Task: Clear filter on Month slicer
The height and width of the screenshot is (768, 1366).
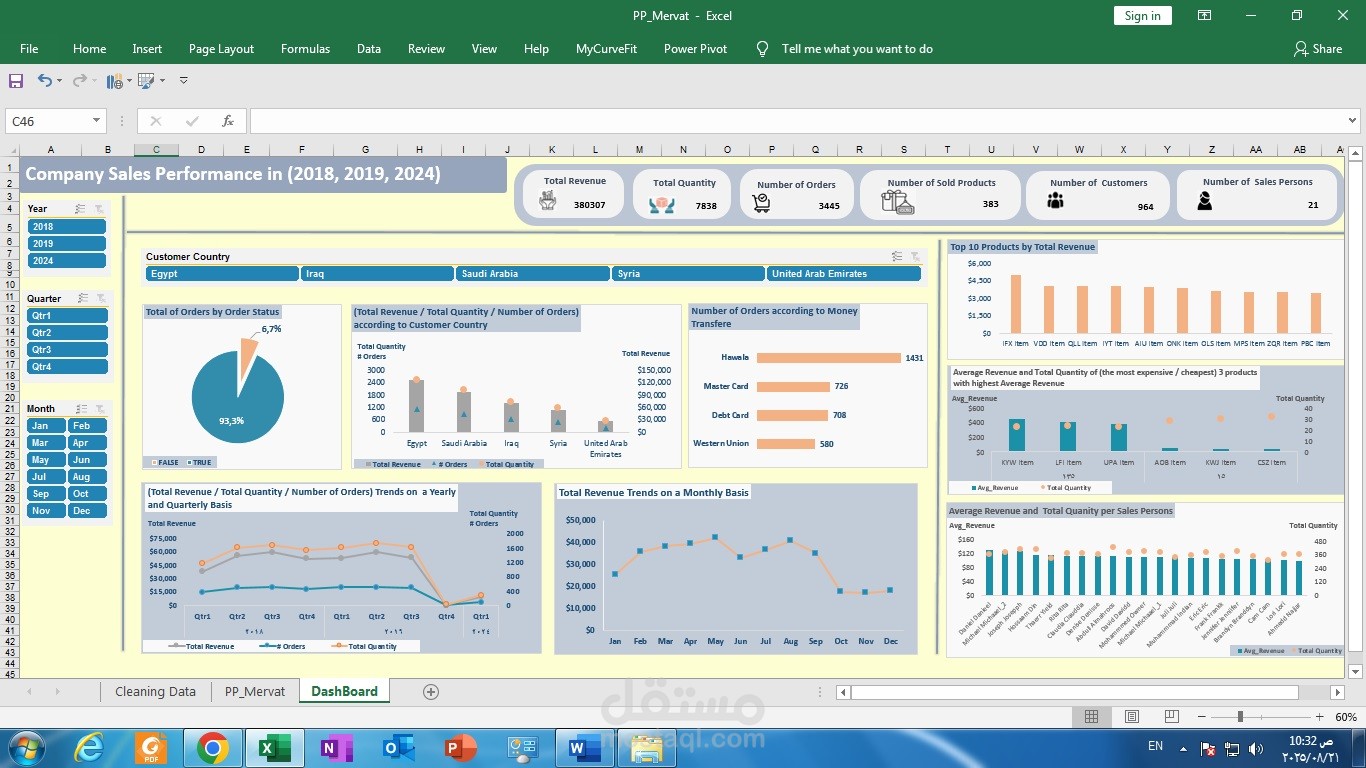Action: 99,408
